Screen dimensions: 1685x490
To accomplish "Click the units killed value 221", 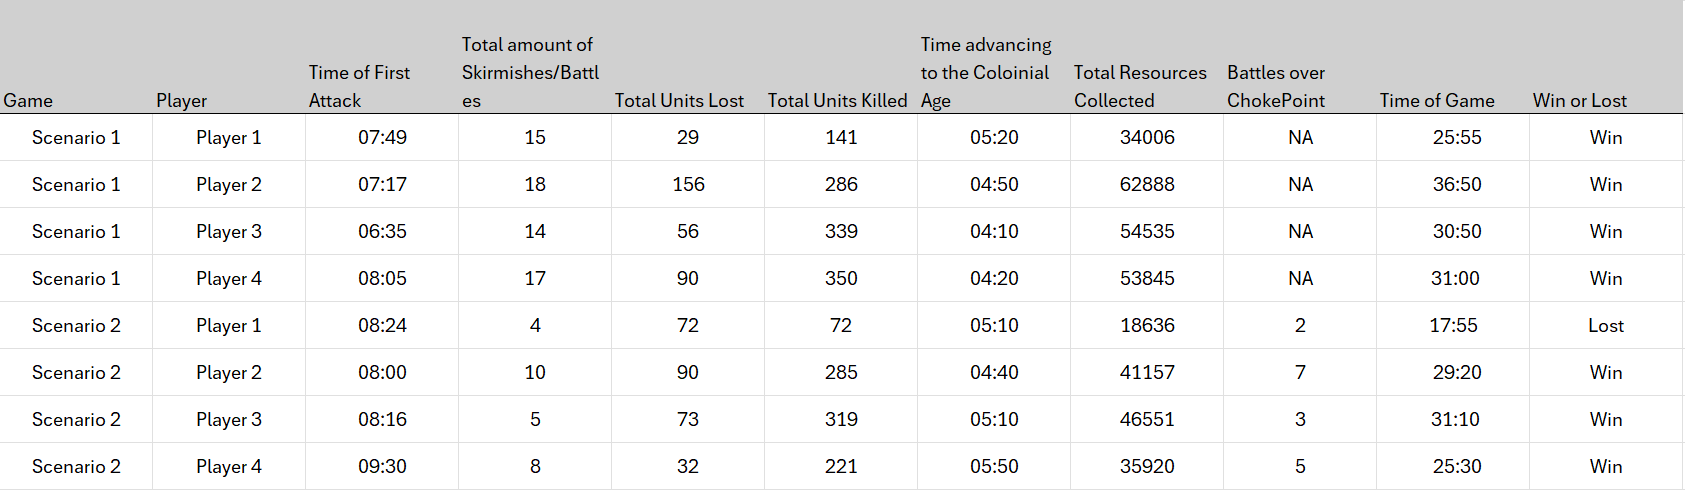I will click(x=841, y=466).
